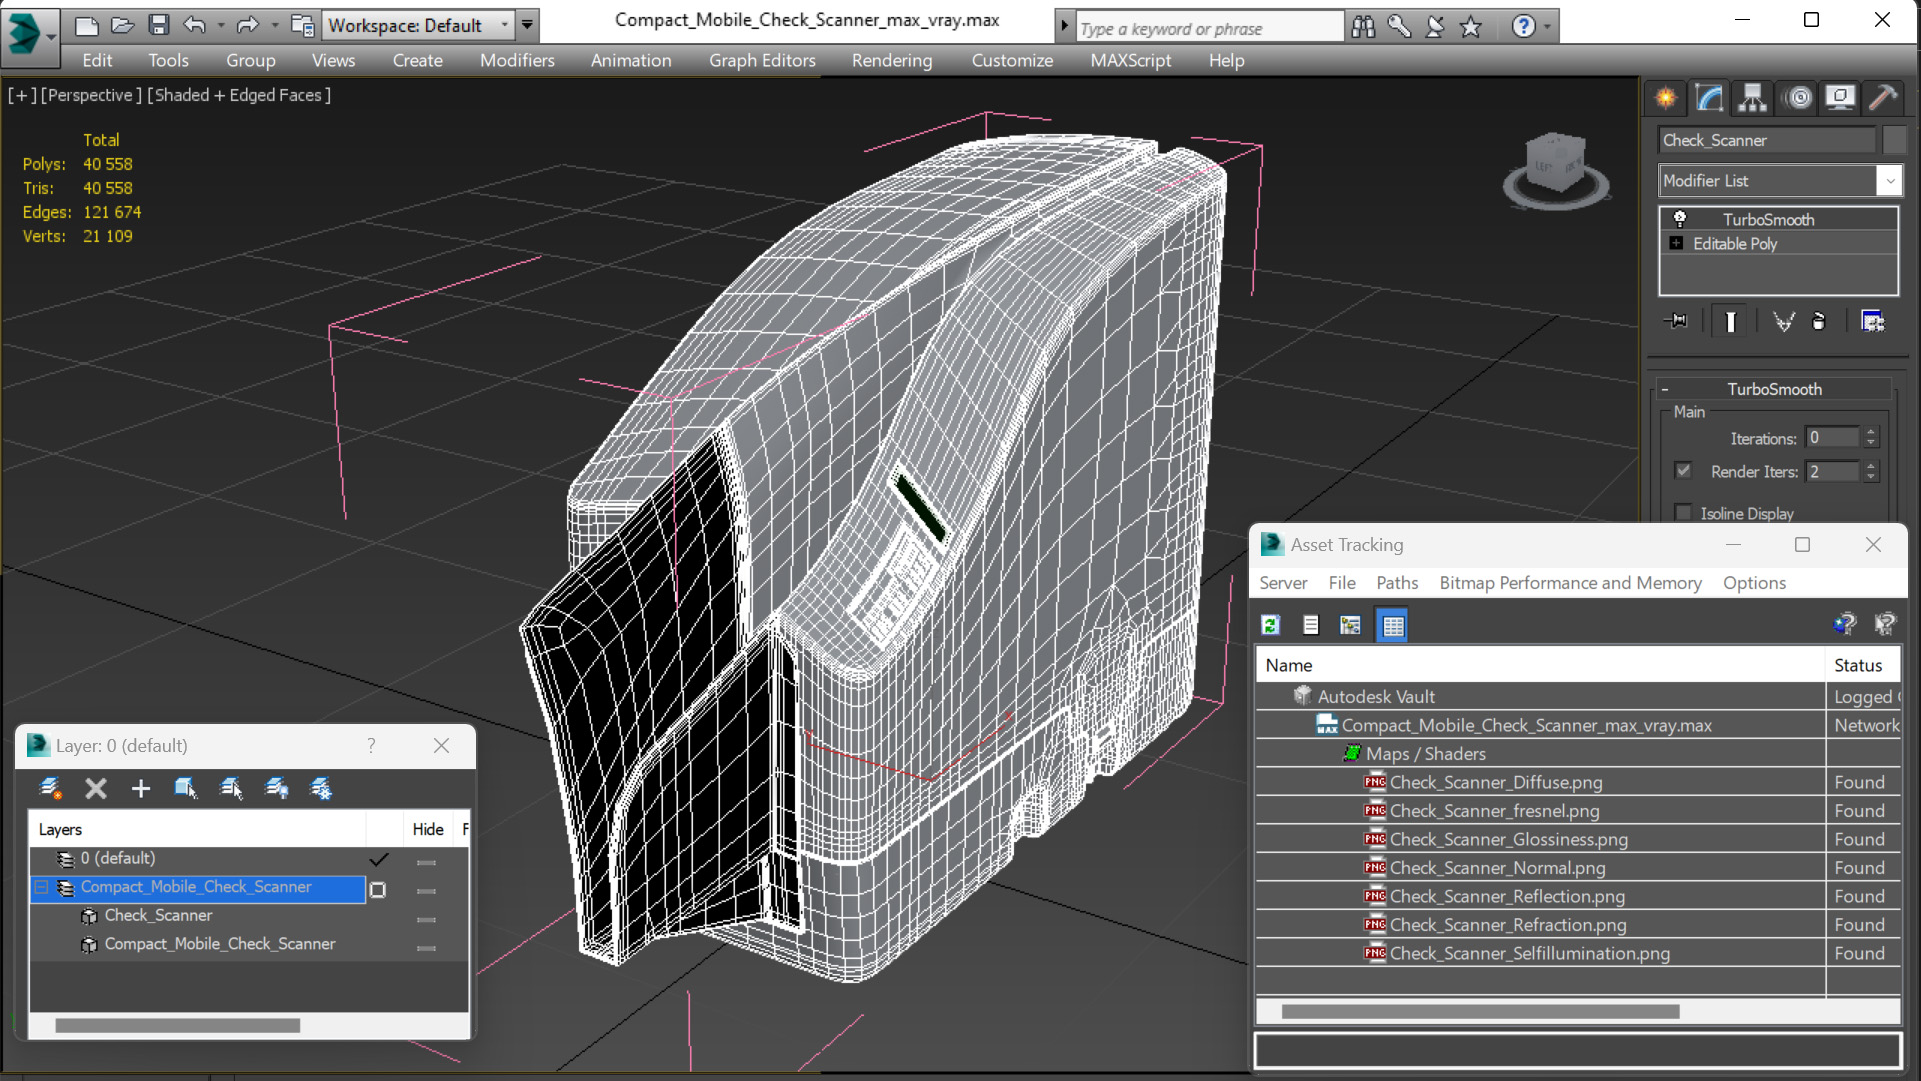Image resolution: width=1921 pixels, height=1081 pixels.
Task: Expand the Editable Poly modifier entry
Action: tap(1676, 243)
